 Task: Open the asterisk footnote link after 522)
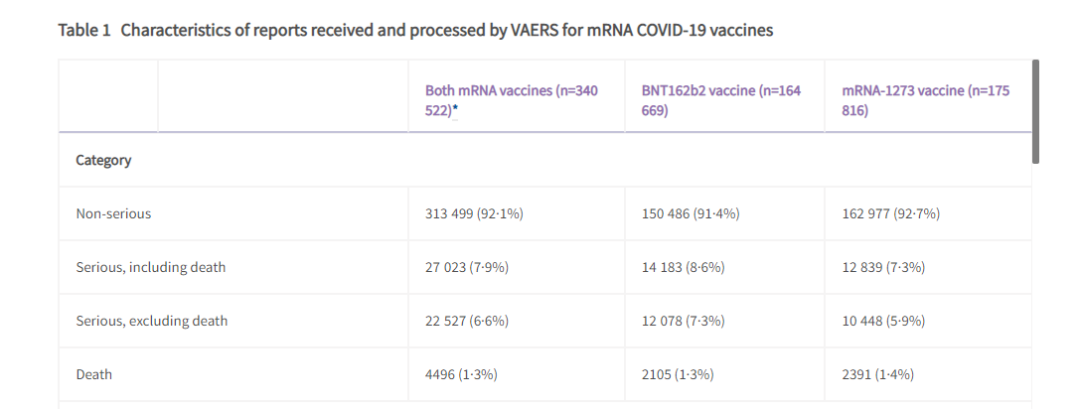pyautogui.click(x=455, y=110)
